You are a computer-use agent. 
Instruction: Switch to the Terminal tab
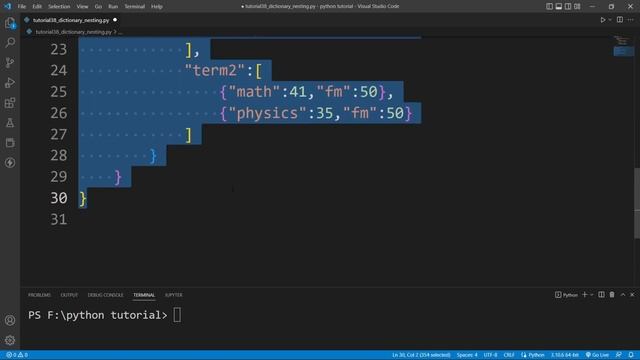point(144,295)
